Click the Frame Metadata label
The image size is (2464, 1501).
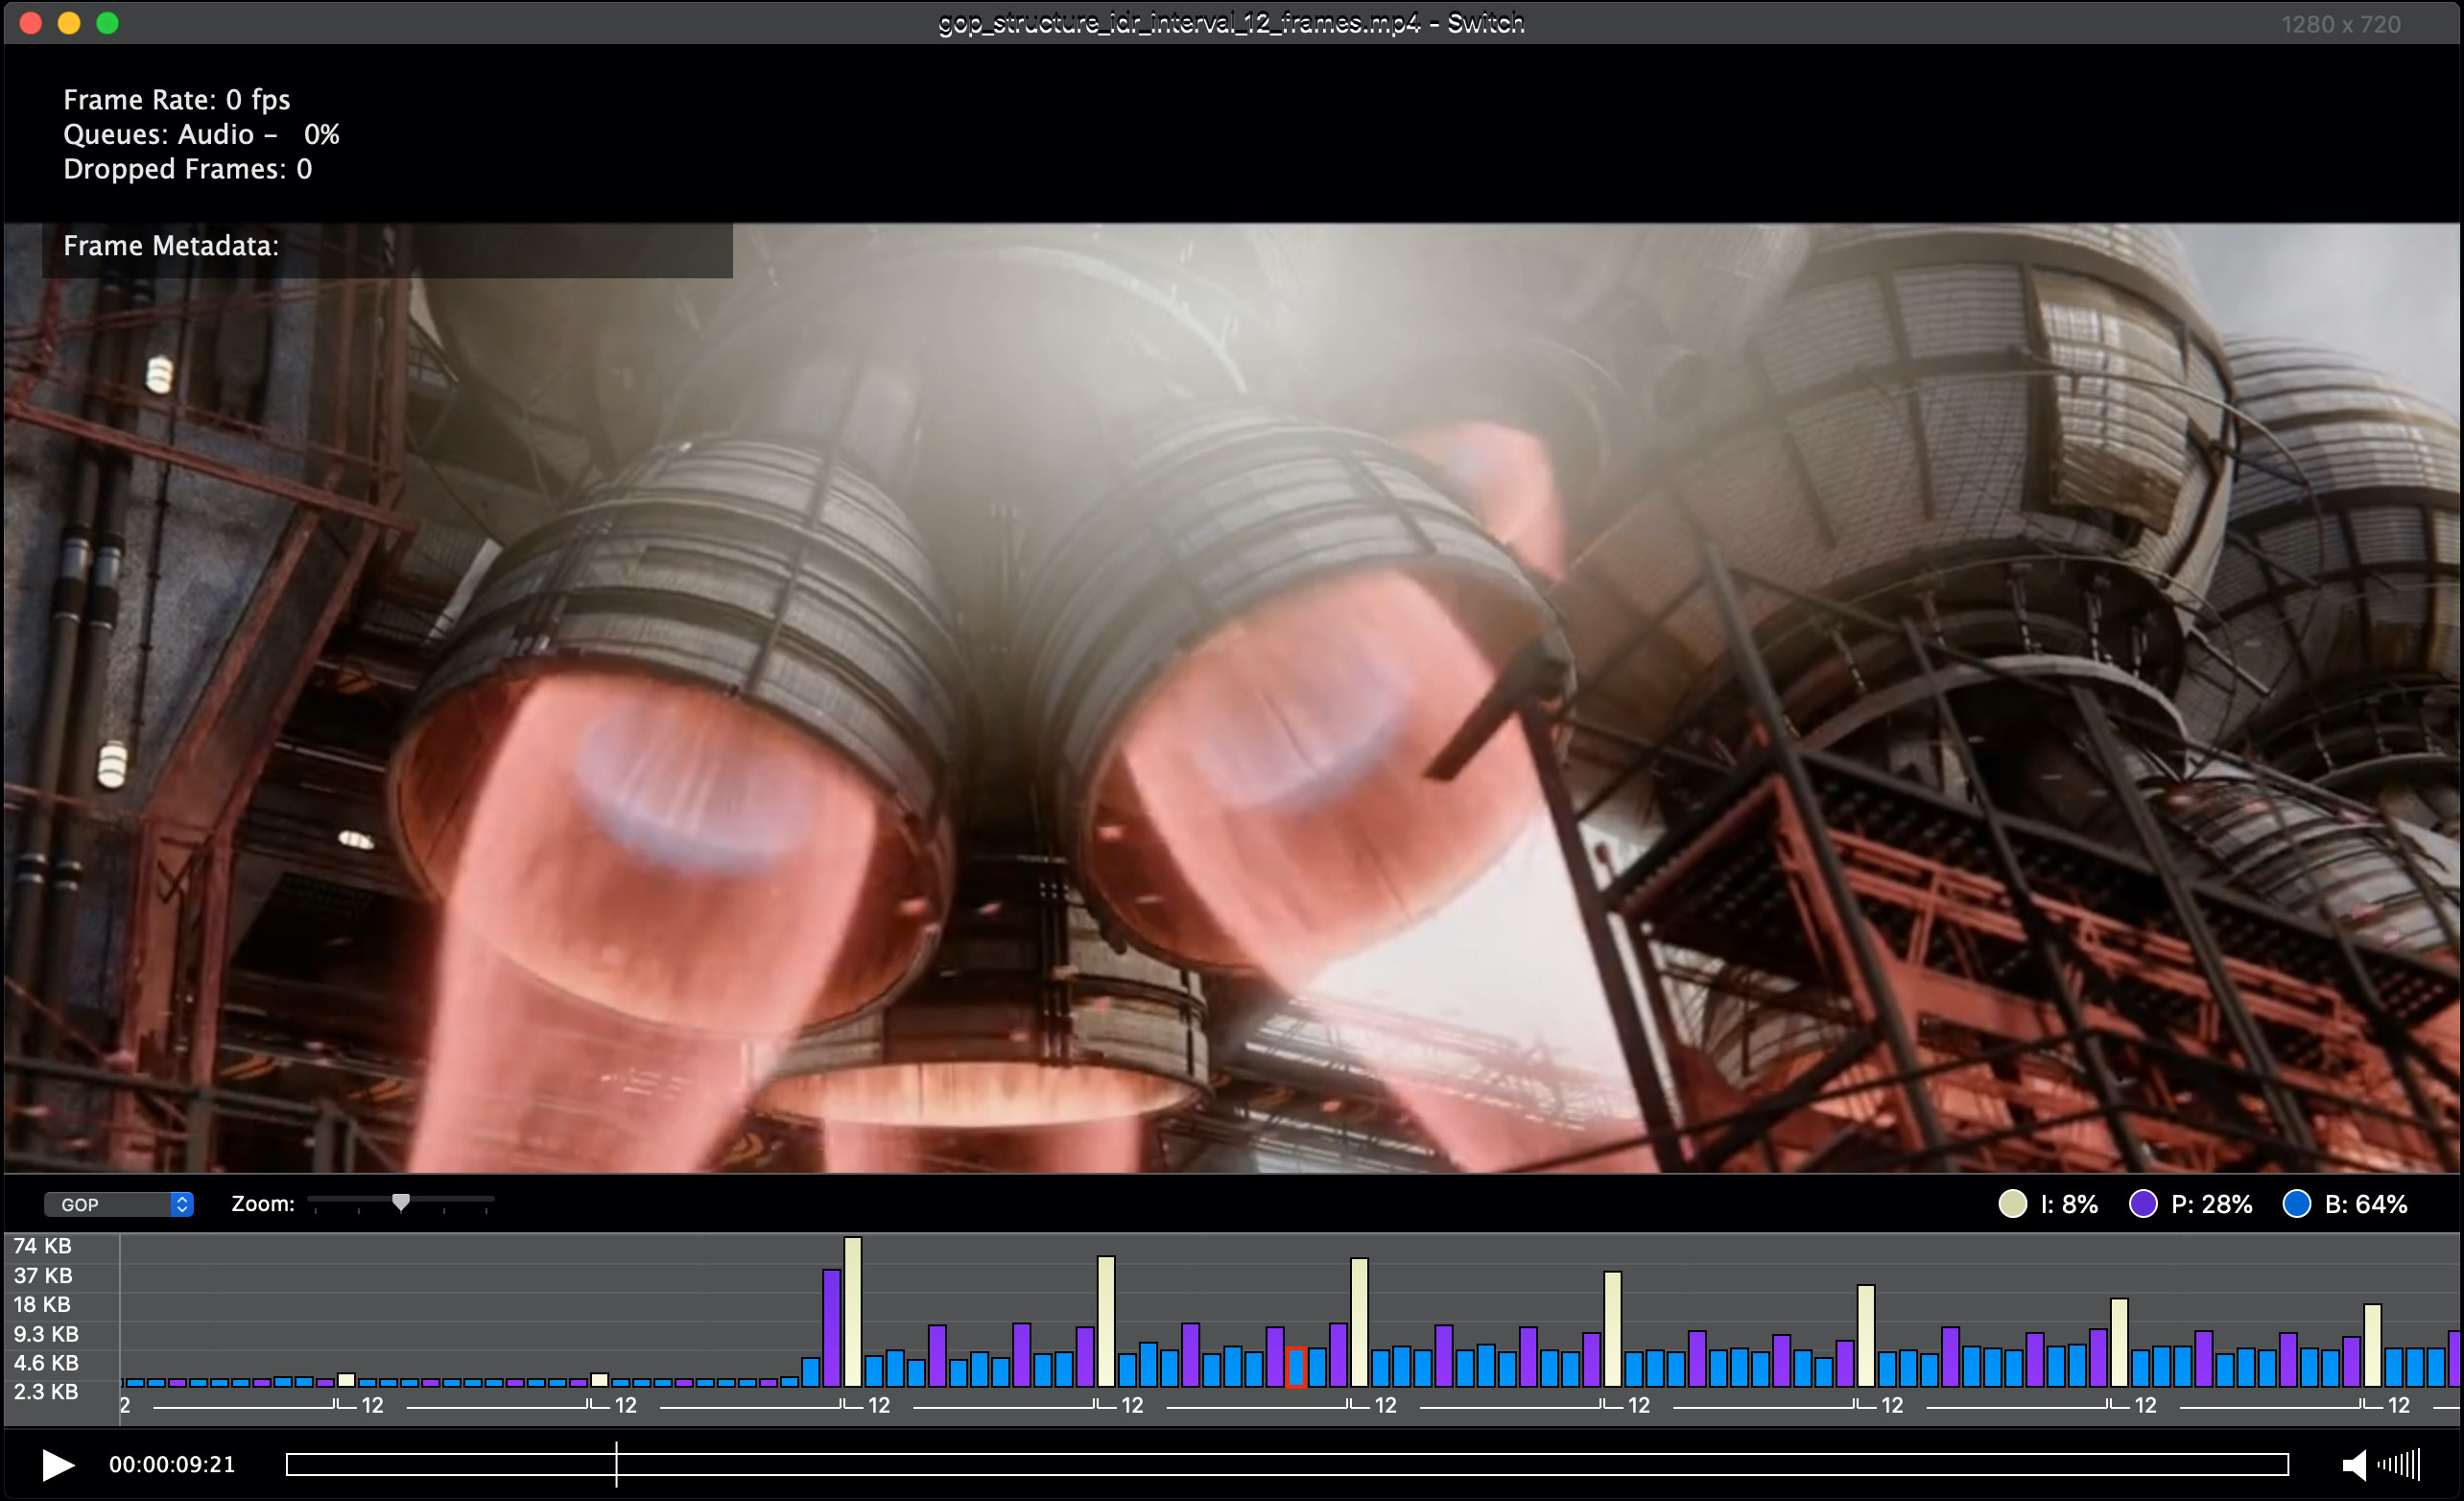[171, 246]
